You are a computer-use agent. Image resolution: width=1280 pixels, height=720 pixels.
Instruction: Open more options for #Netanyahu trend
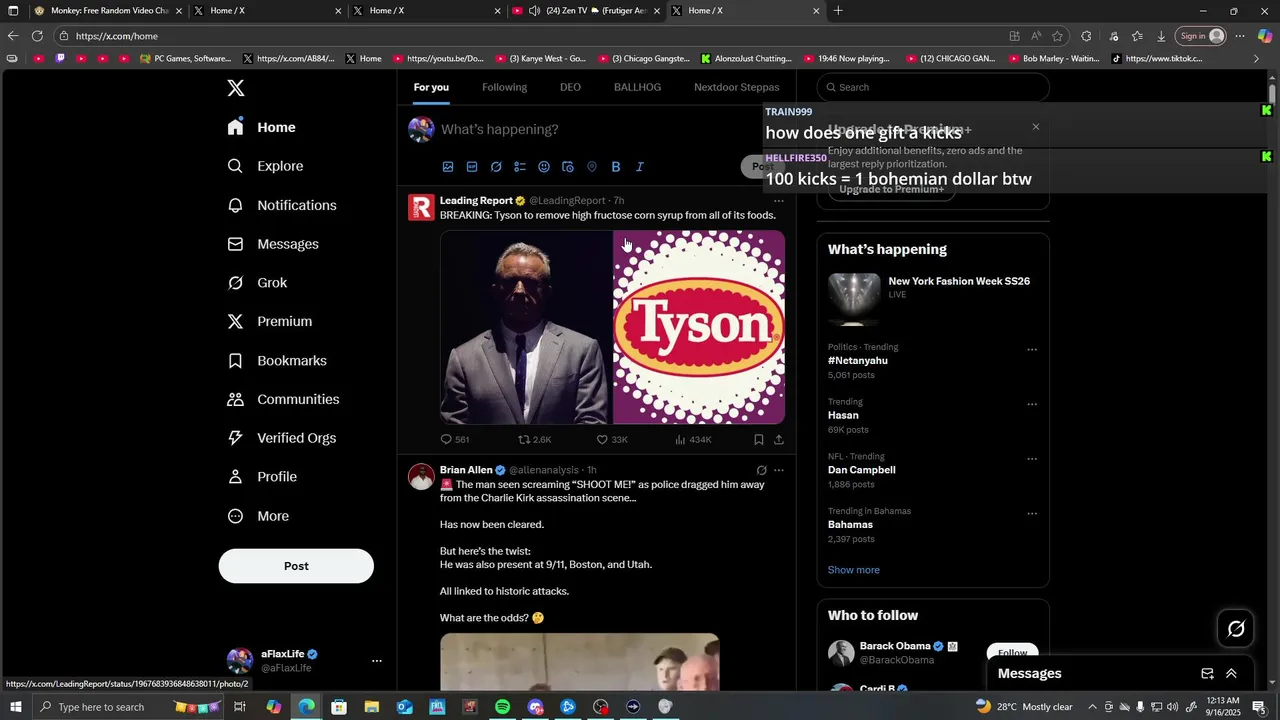click(1032, 350)
